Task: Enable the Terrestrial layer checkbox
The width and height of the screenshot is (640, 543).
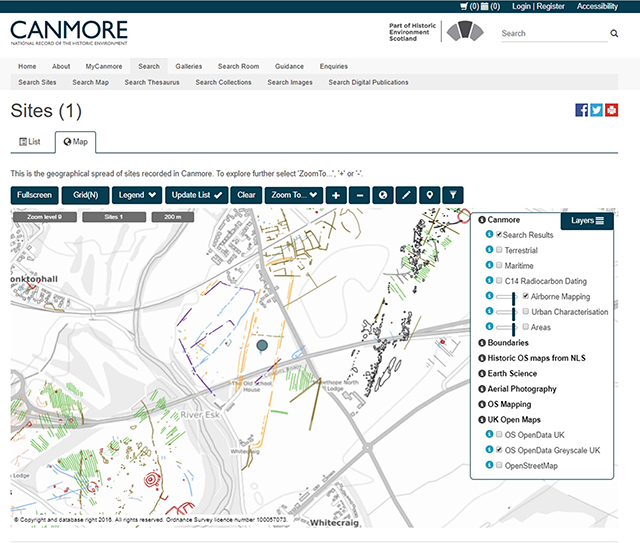Action: (500, 250)
